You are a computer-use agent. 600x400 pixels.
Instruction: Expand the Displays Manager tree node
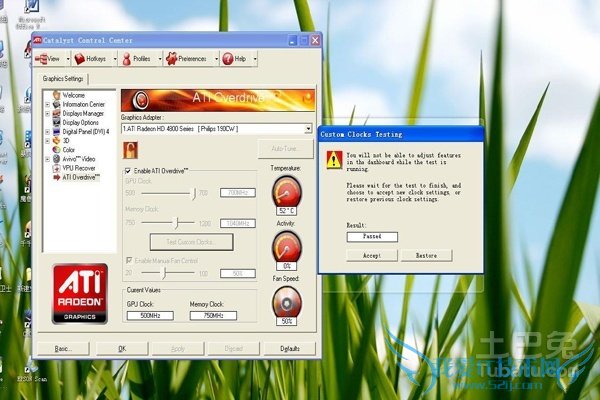(47, 113)
